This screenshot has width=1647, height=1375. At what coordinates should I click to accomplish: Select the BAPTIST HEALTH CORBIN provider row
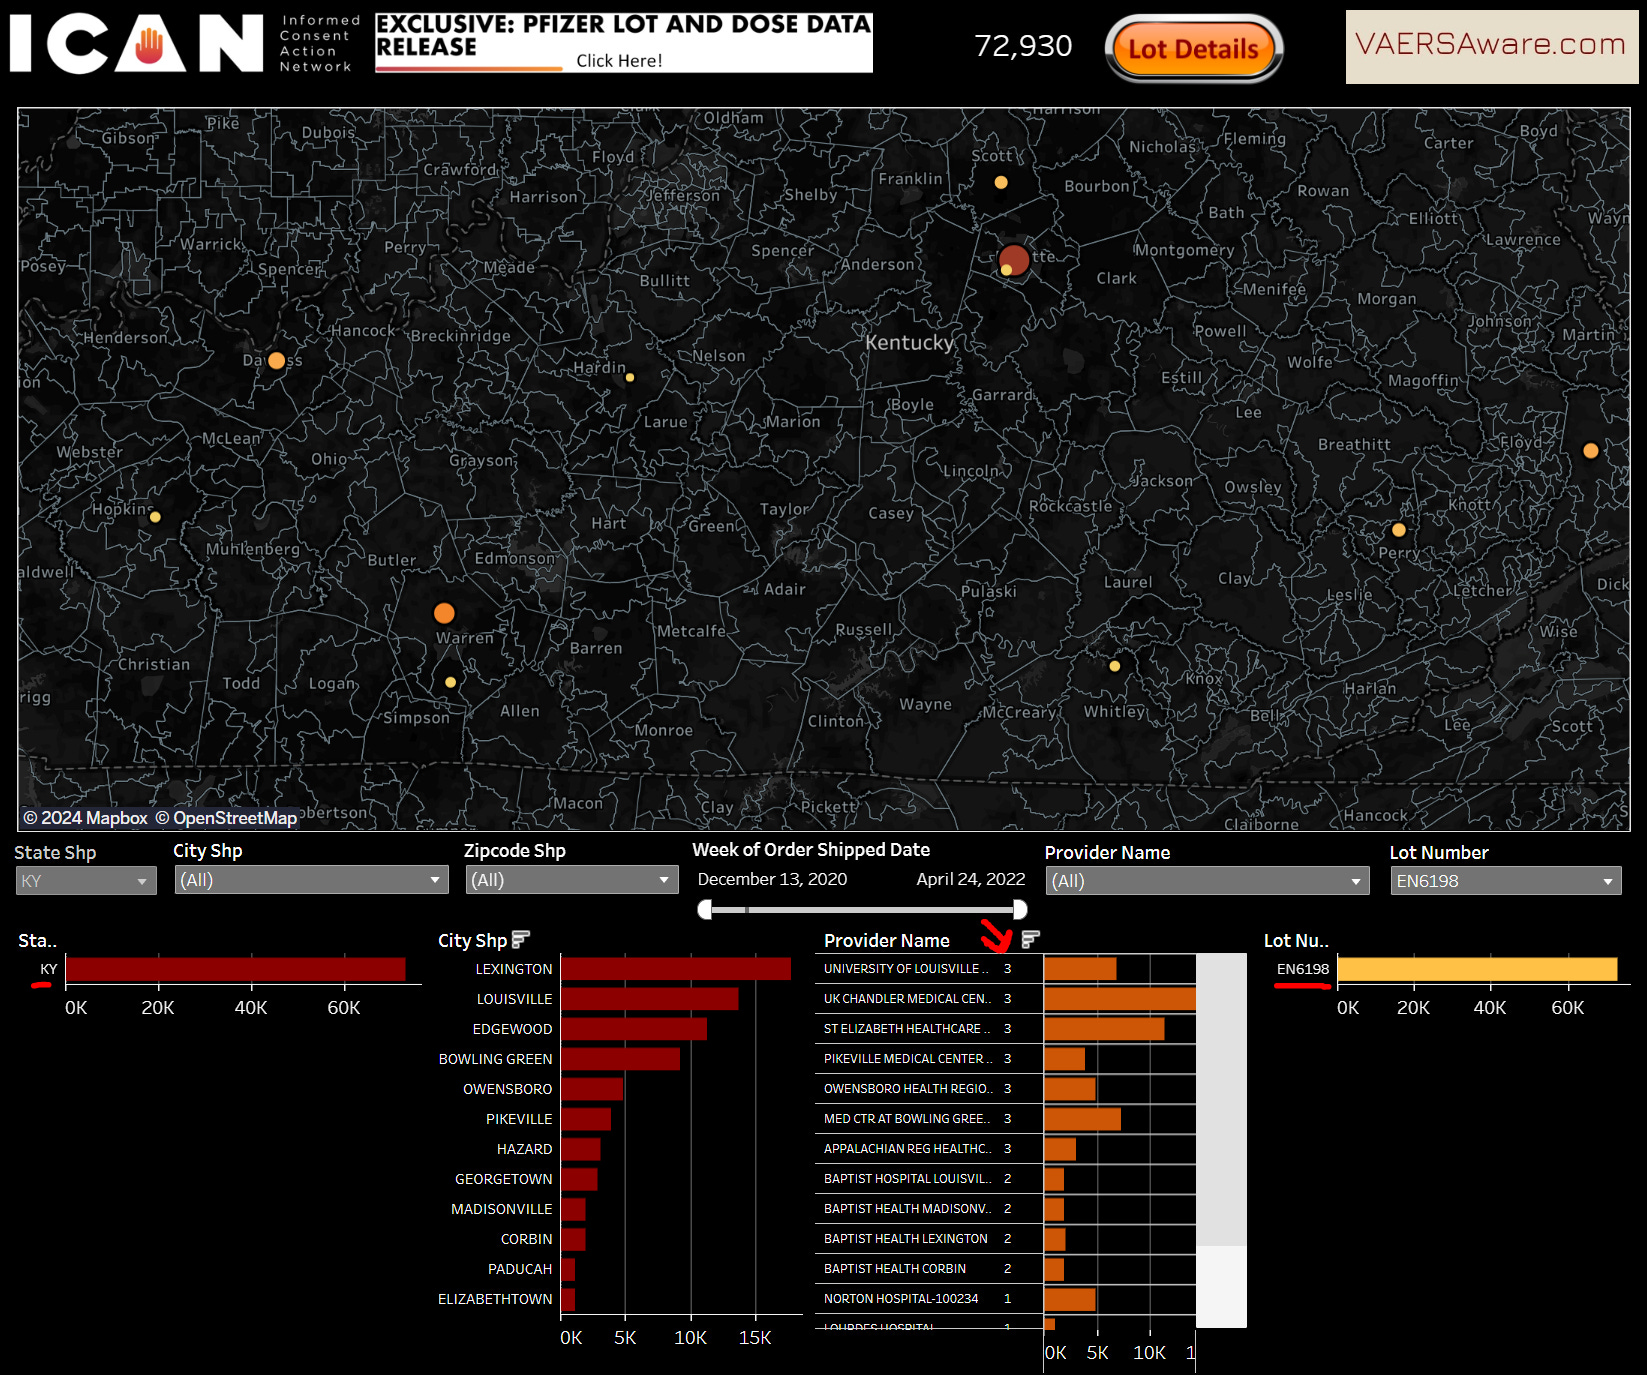[1005, 1269]
